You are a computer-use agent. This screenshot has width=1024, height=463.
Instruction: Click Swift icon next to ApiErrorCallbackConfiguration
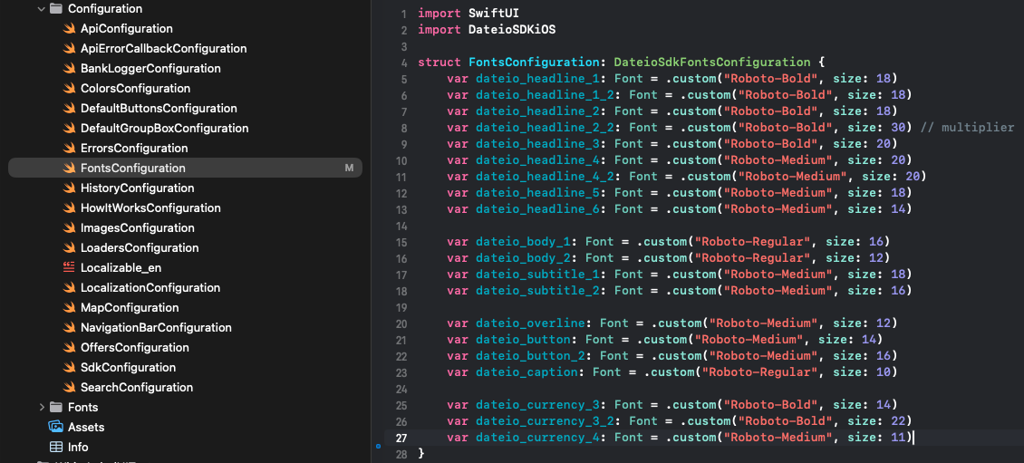point(69,49)
